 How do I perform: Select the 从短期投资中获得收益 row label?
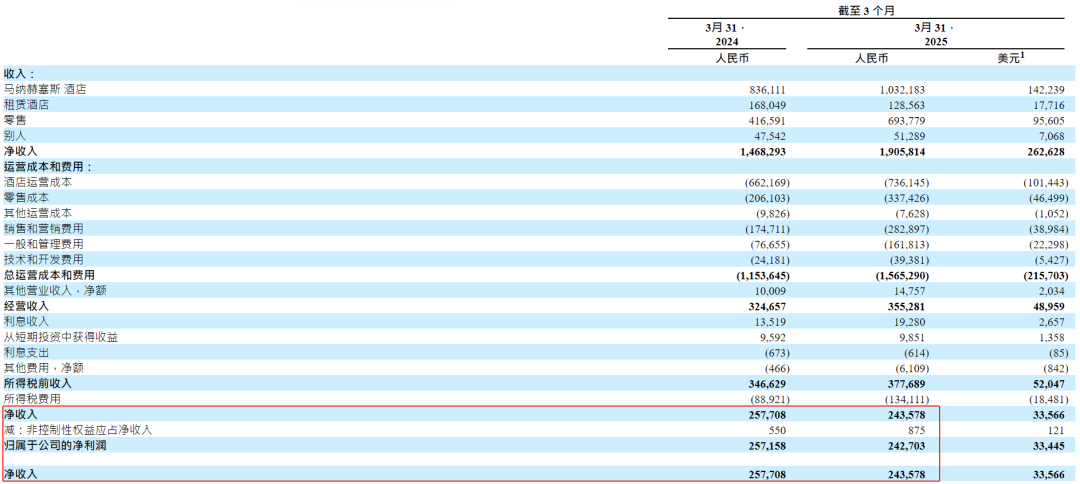(61, 337)
